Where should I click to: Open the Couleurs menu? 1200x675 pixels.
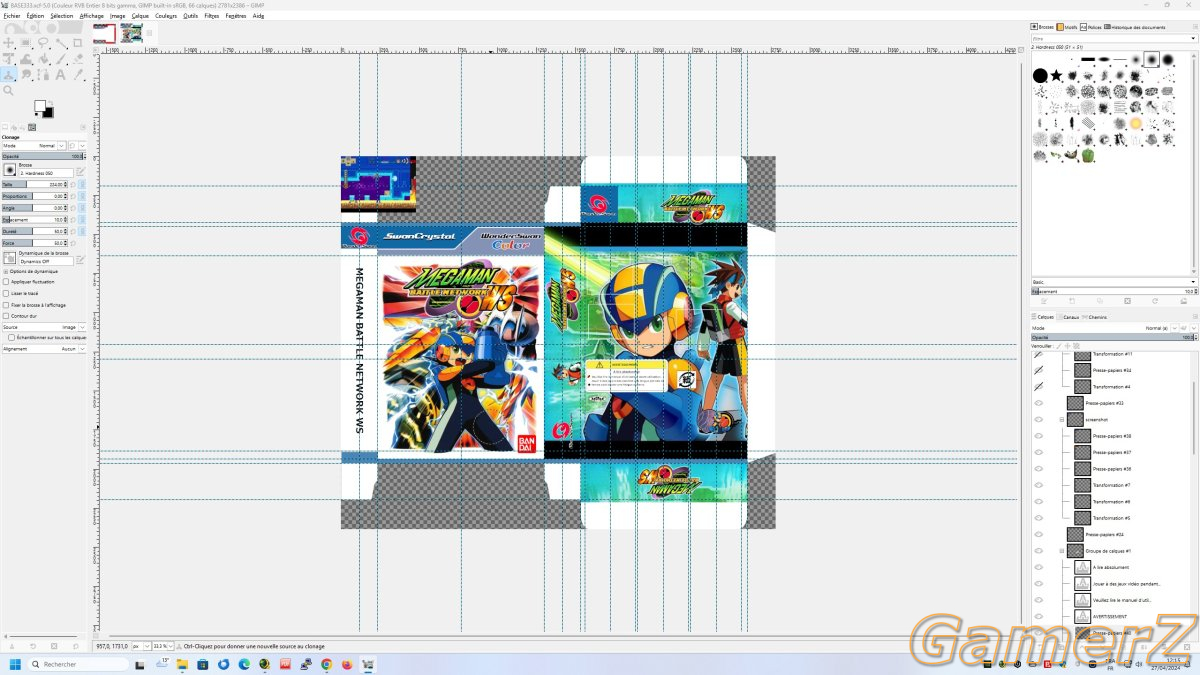click(x=166, y=16)
